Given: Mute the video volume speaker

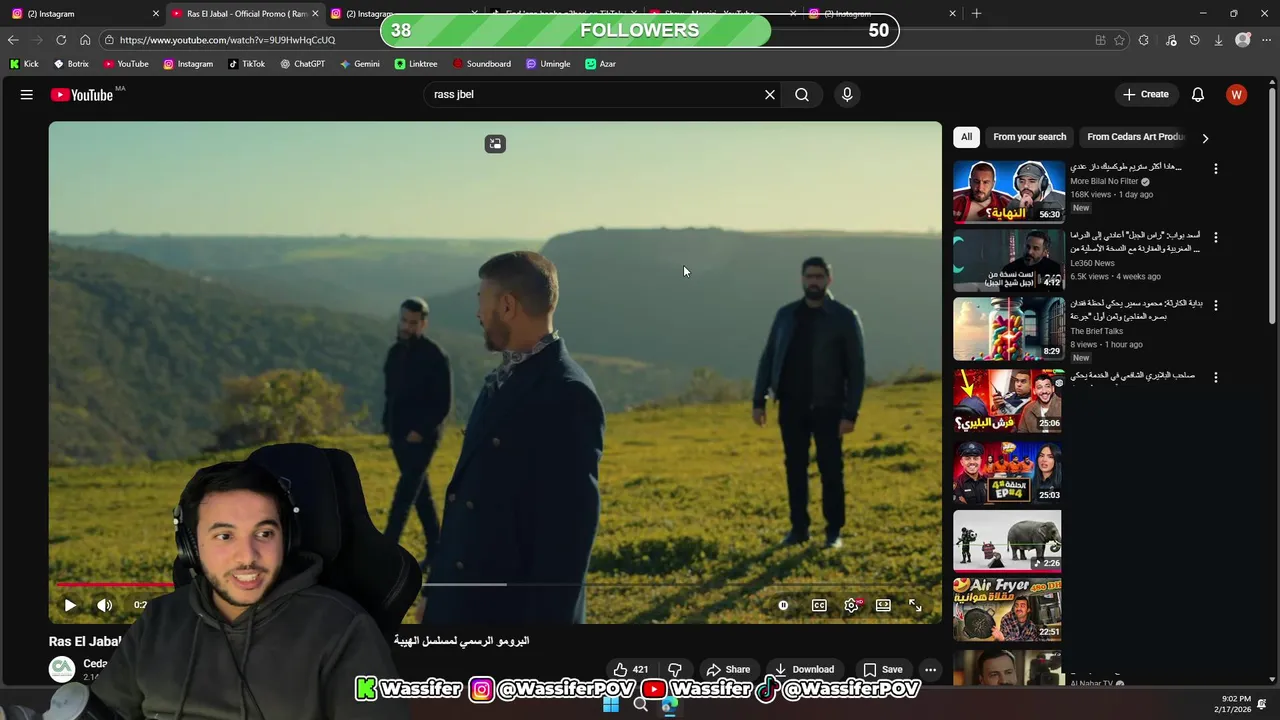Looking at the screenshot, I should (x=104, y=605).
